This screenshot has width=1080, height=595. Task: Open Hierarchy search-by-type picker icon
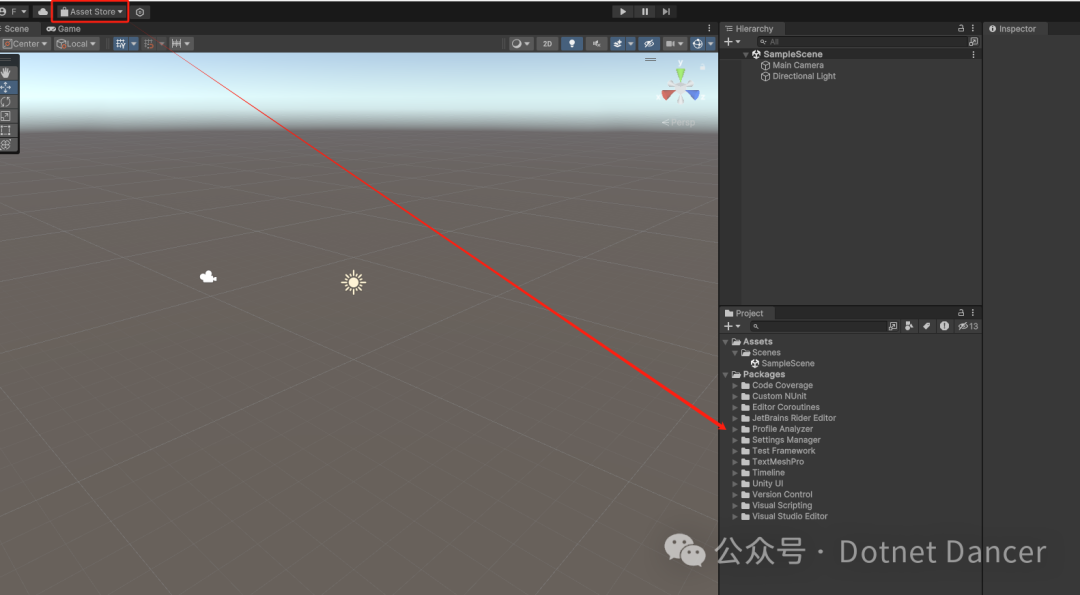tap(973, 41)
